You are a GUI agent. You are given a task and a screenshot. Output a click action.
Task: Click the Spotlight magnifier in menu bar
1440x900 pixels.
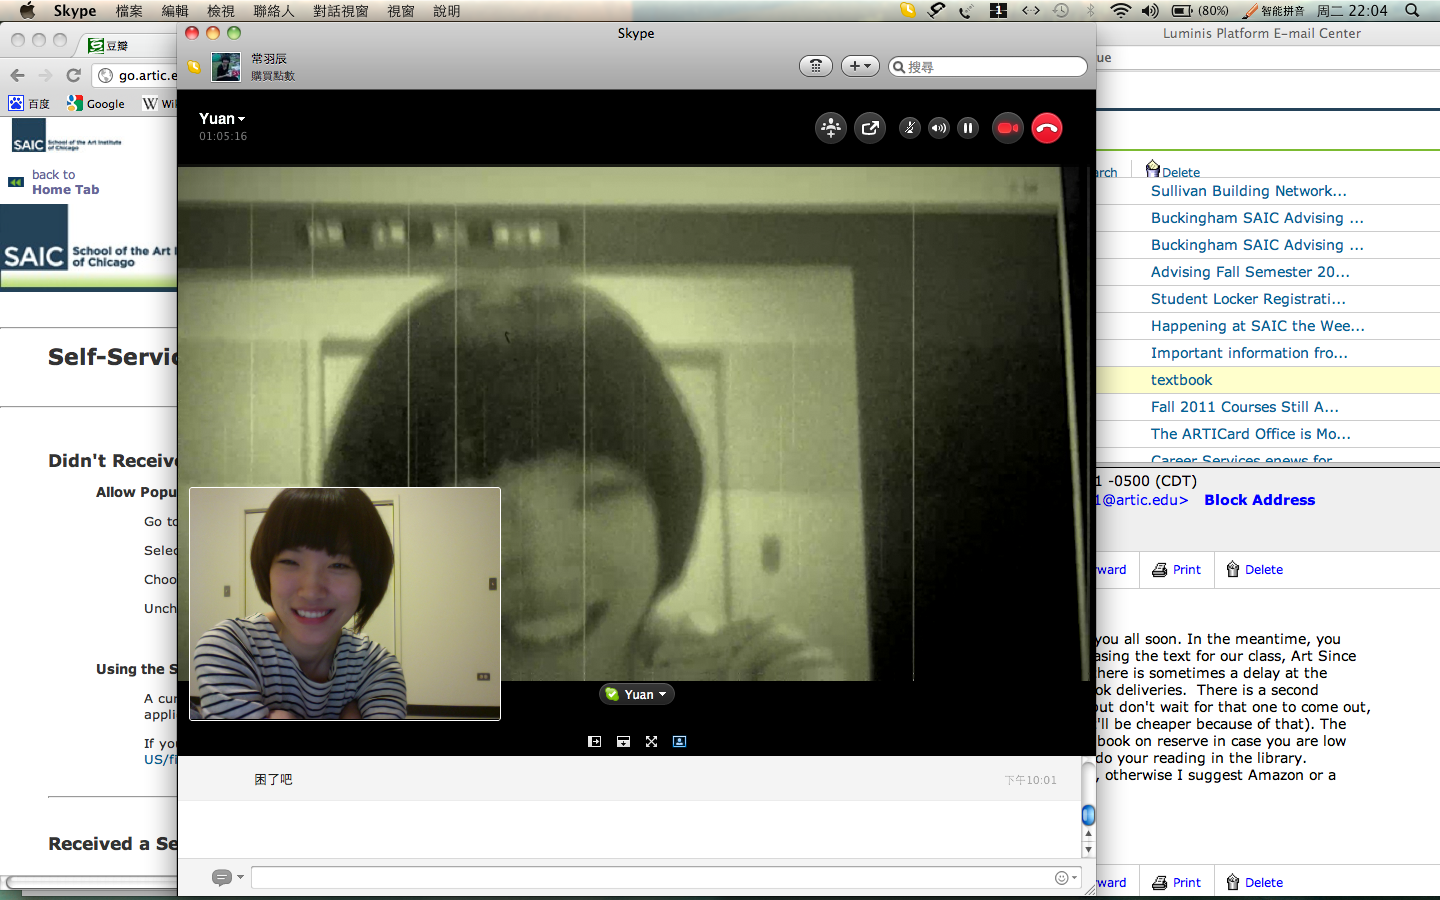[x=1412, y=10]
